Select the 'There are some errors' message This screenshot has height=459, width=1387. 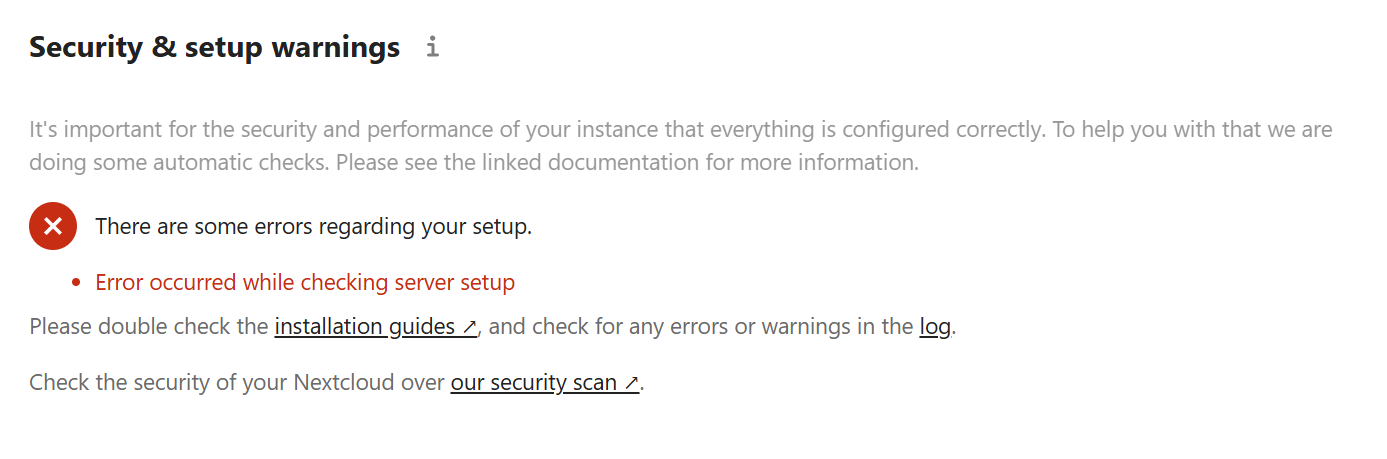tap(313, 227)
